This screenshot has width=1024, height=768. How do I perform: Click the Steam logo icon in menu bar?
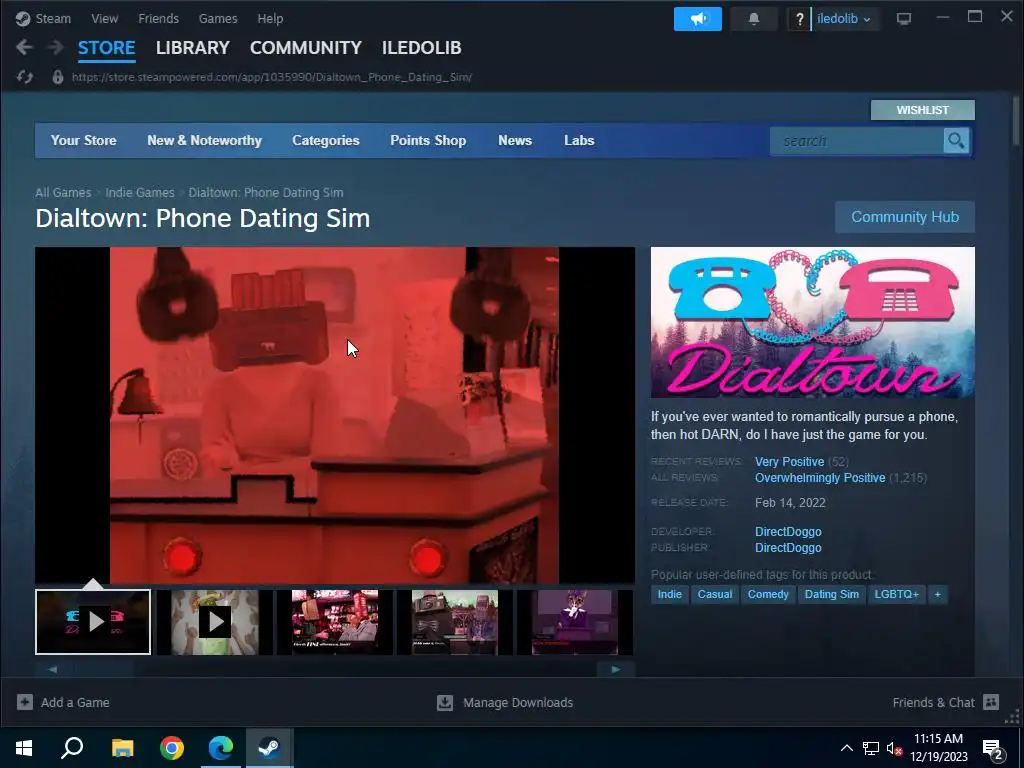coord(23,18)
